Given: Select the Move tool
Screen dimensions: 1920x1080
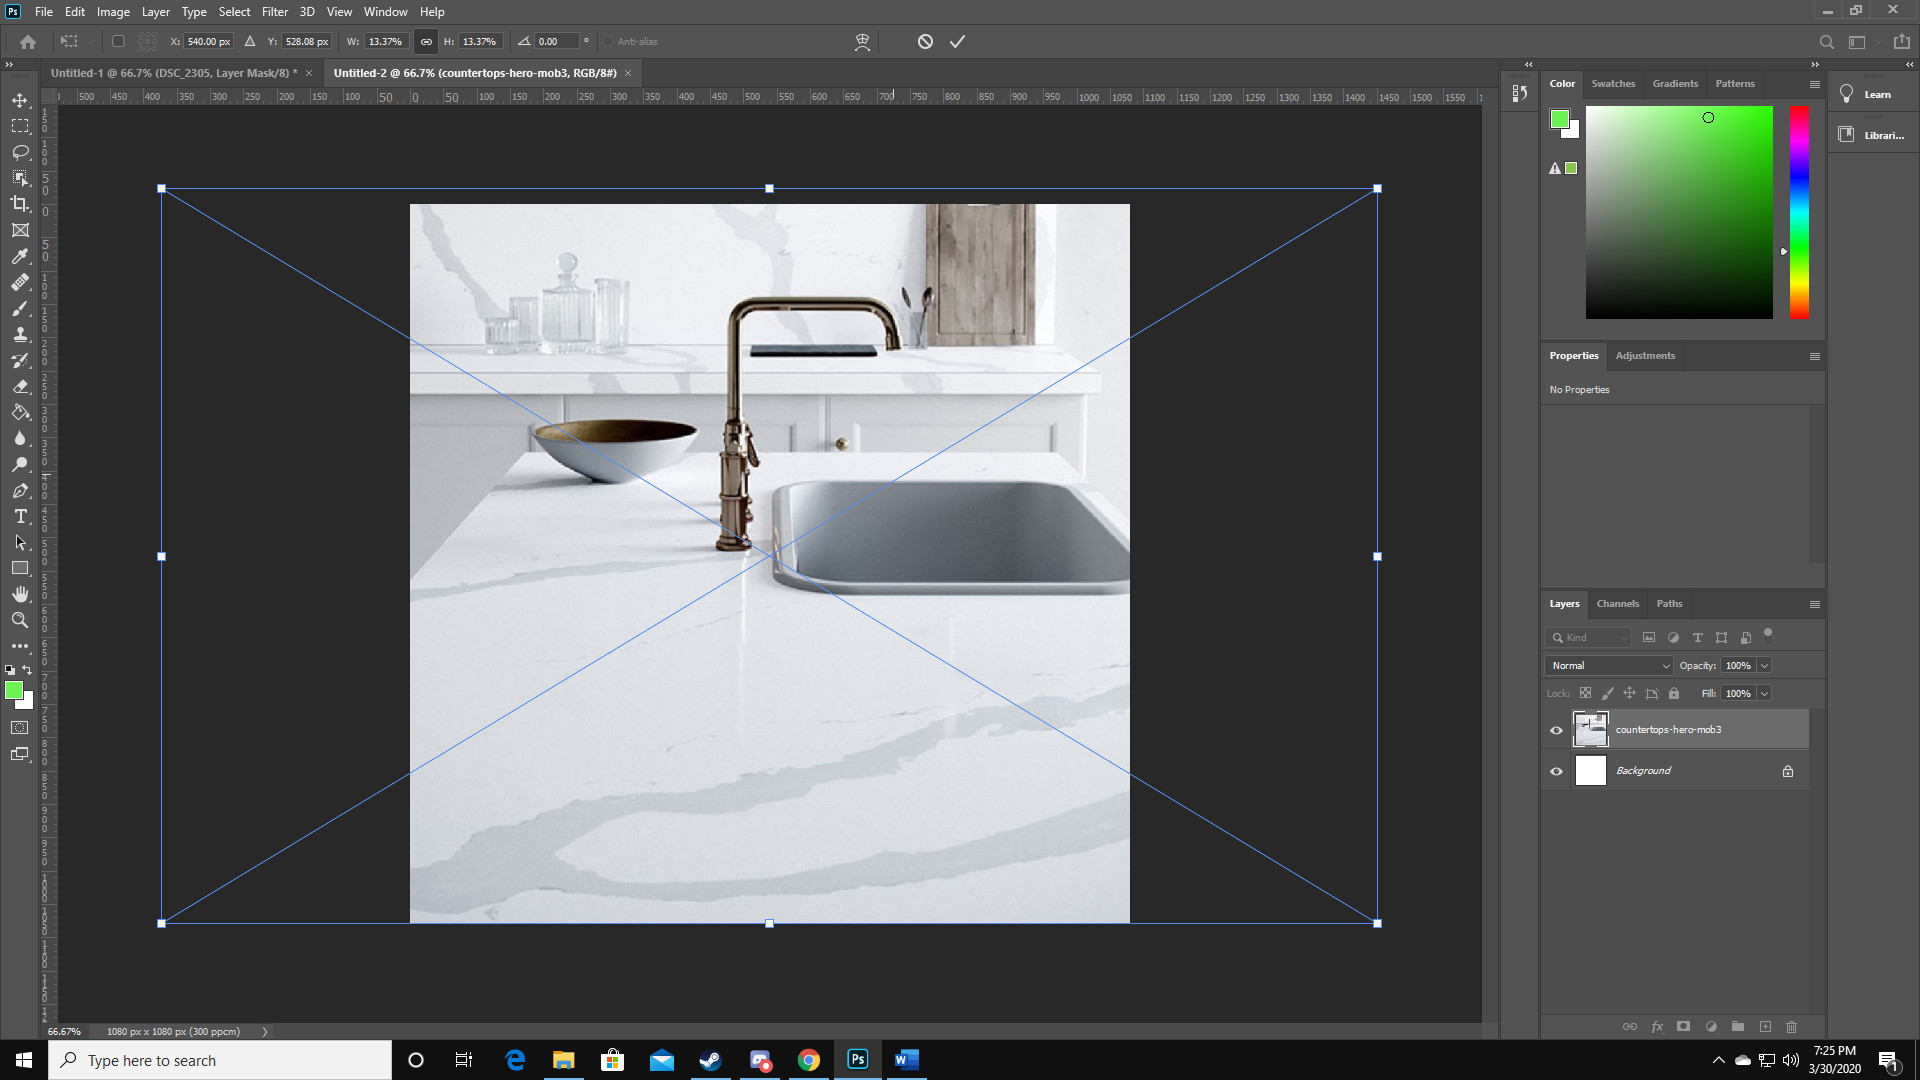Looking at the screenshot, I should tap(20, 100).
